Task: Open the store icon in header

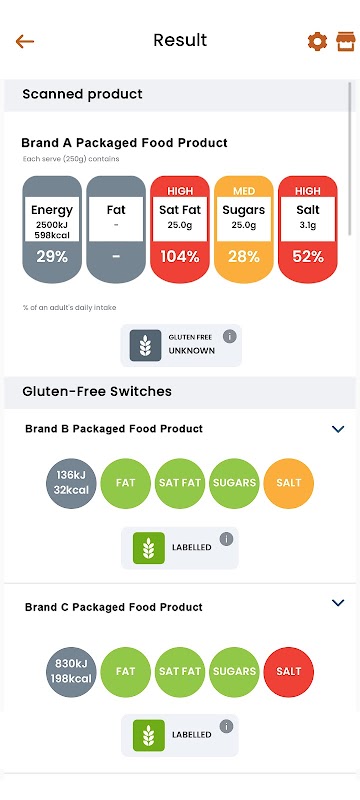Action: [346, 41]
